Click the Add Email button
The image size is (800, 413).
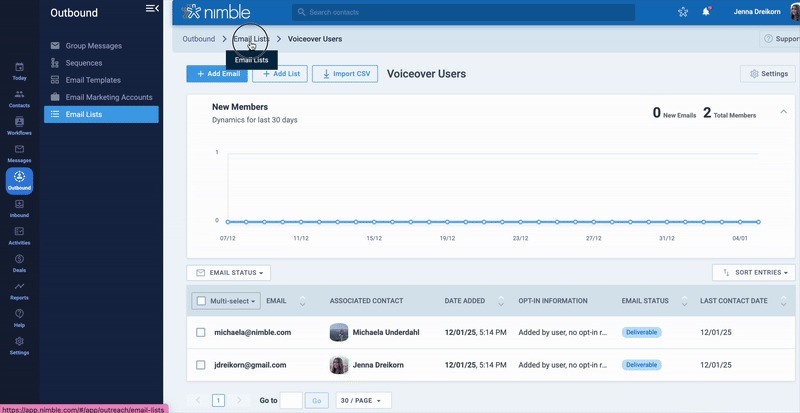coord(217,74)
